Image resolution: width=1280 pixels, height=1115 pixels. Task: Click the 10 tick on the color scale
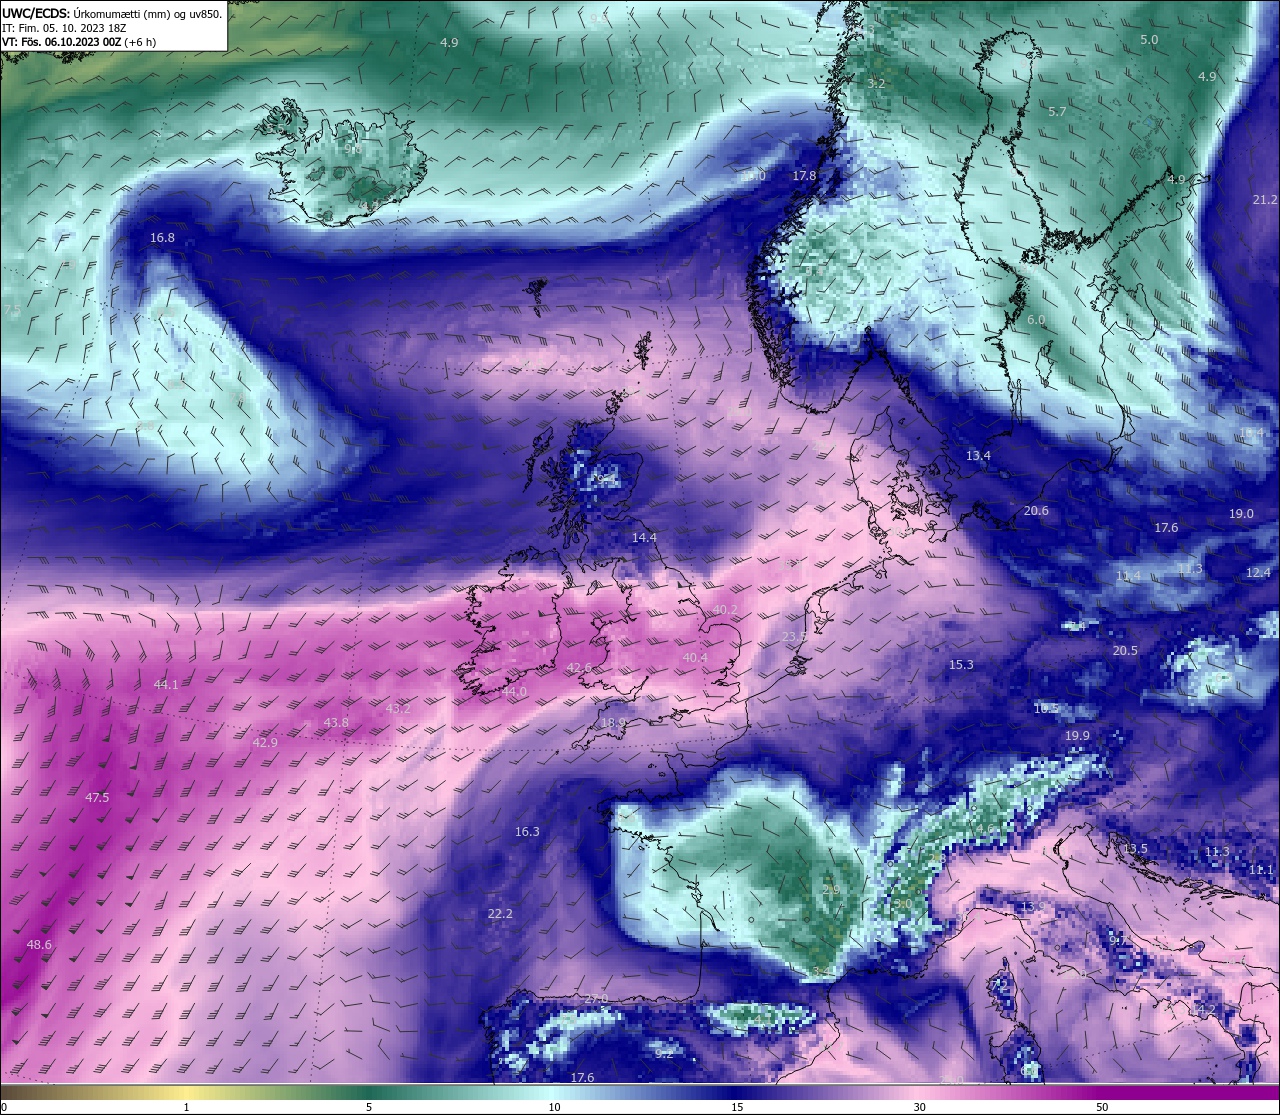[554, 1107]
